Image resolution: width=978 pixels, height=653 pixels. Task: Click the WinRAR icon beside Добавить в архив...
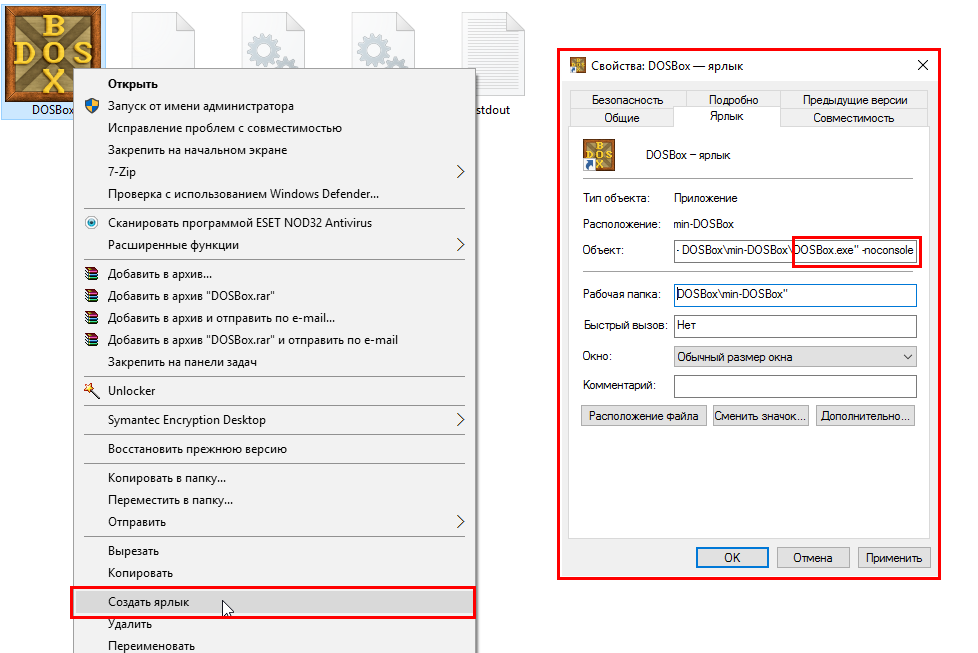tap(92, 274)
